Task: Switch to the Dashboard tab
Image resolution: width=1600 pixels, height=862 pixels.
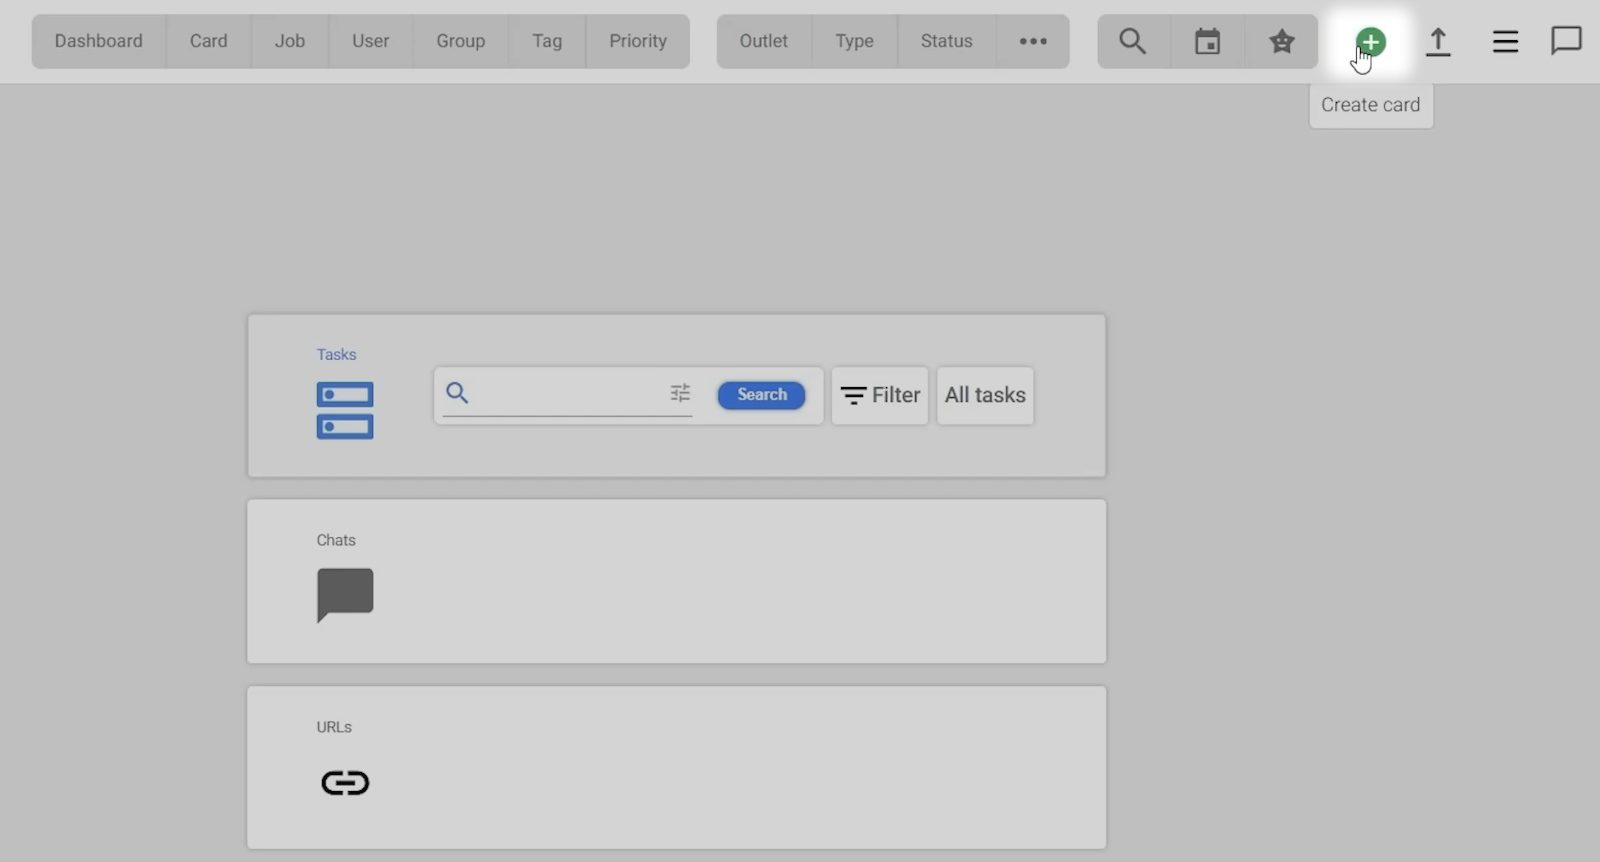Action: tap(98, 41)
